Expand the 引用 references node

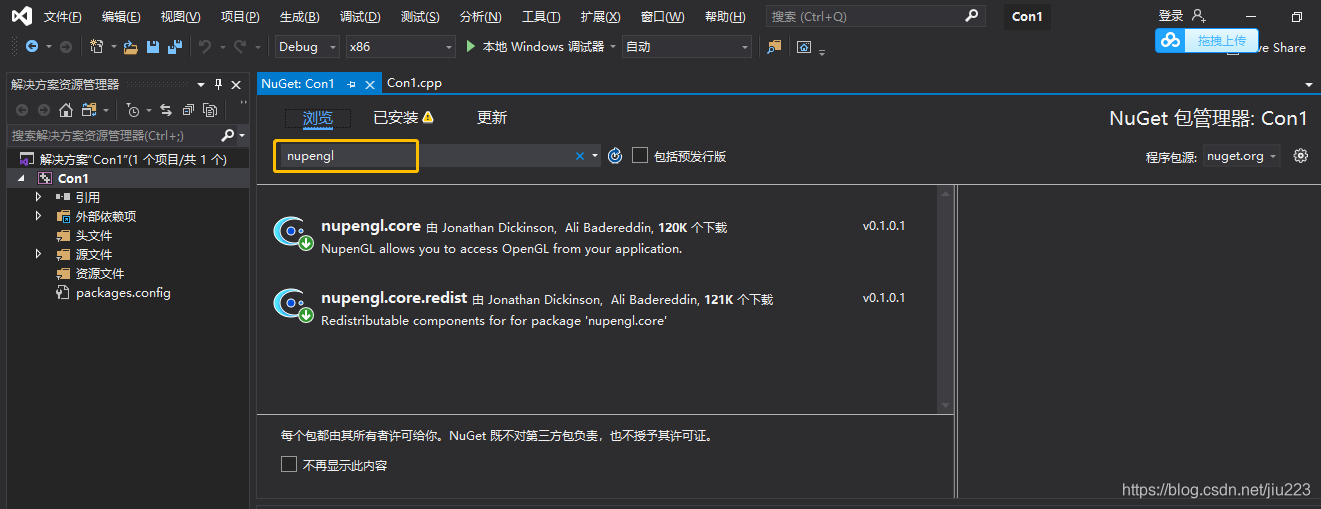[39, 197]
